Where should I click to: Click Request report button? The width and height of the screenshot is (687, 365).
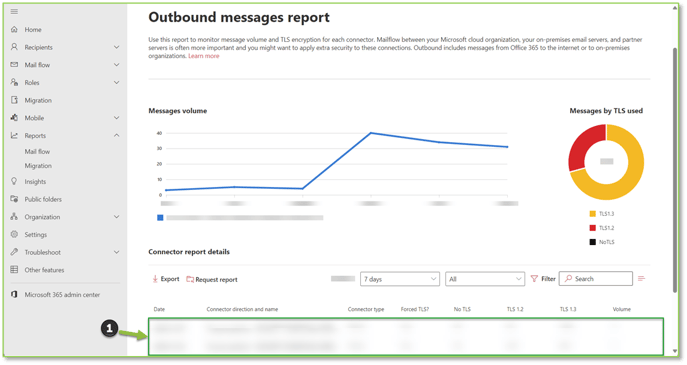(212, 280)
